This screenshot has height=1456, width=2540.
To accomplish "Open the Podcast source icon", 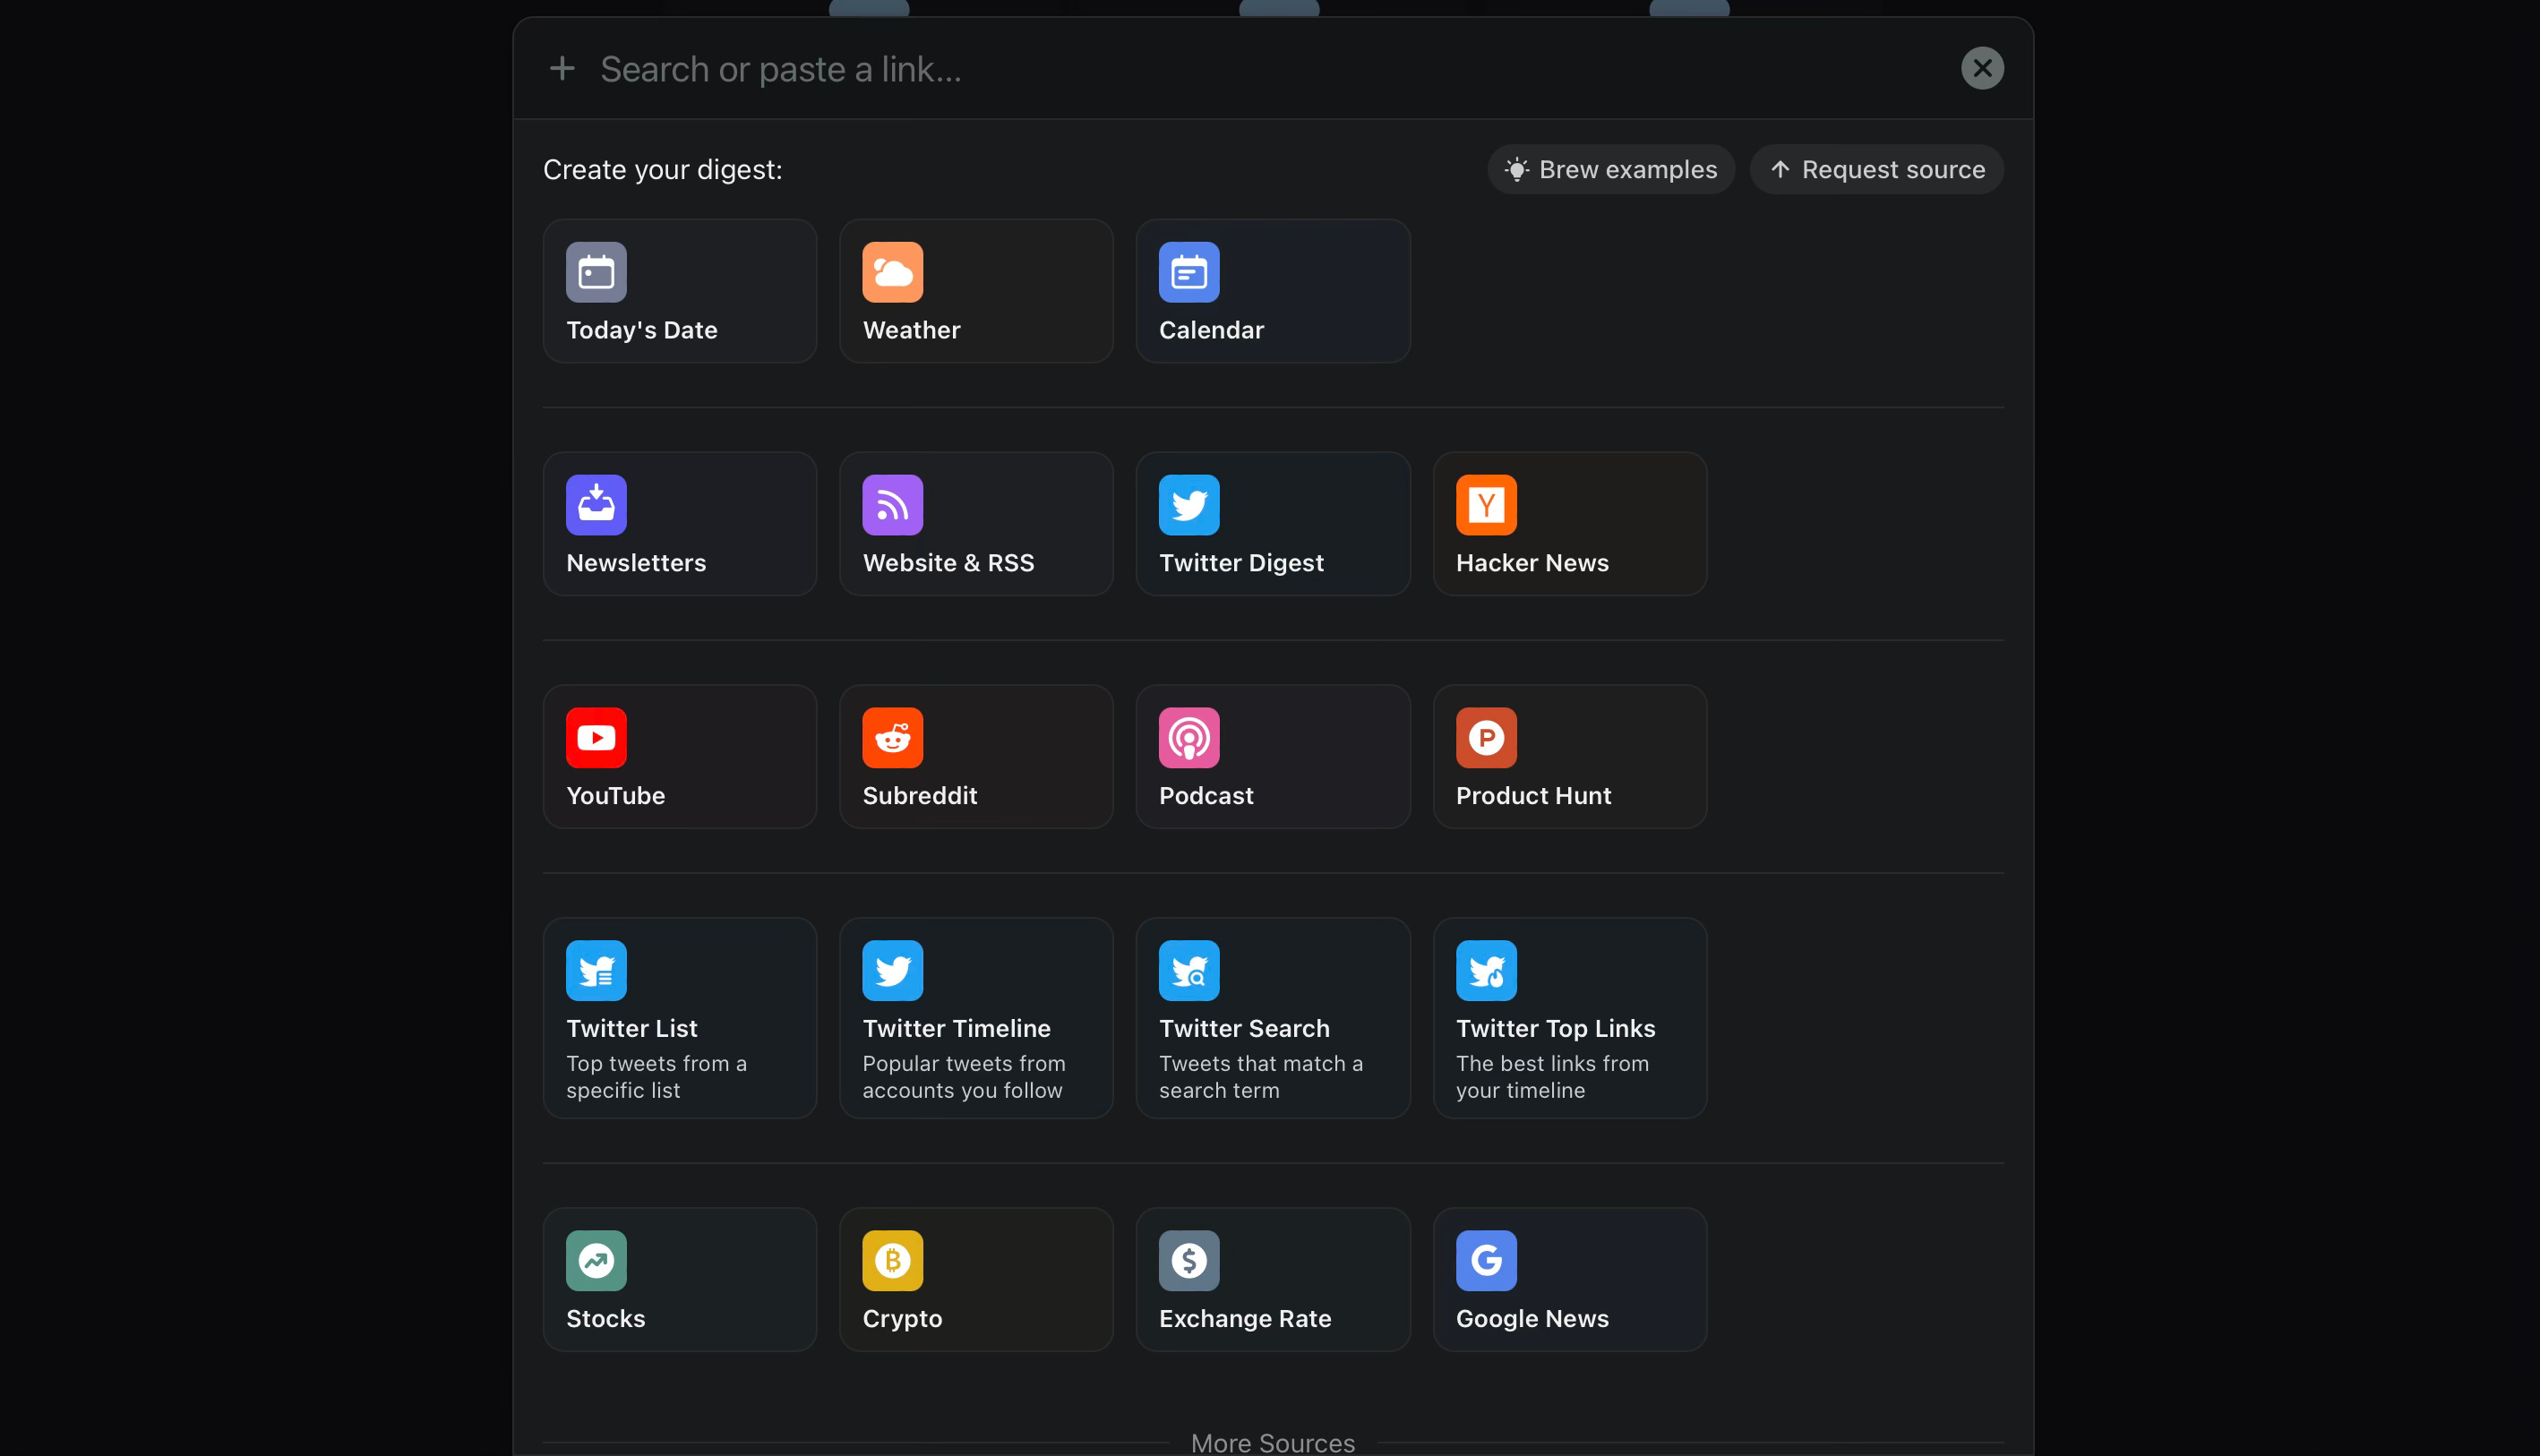I will 1189,738.
